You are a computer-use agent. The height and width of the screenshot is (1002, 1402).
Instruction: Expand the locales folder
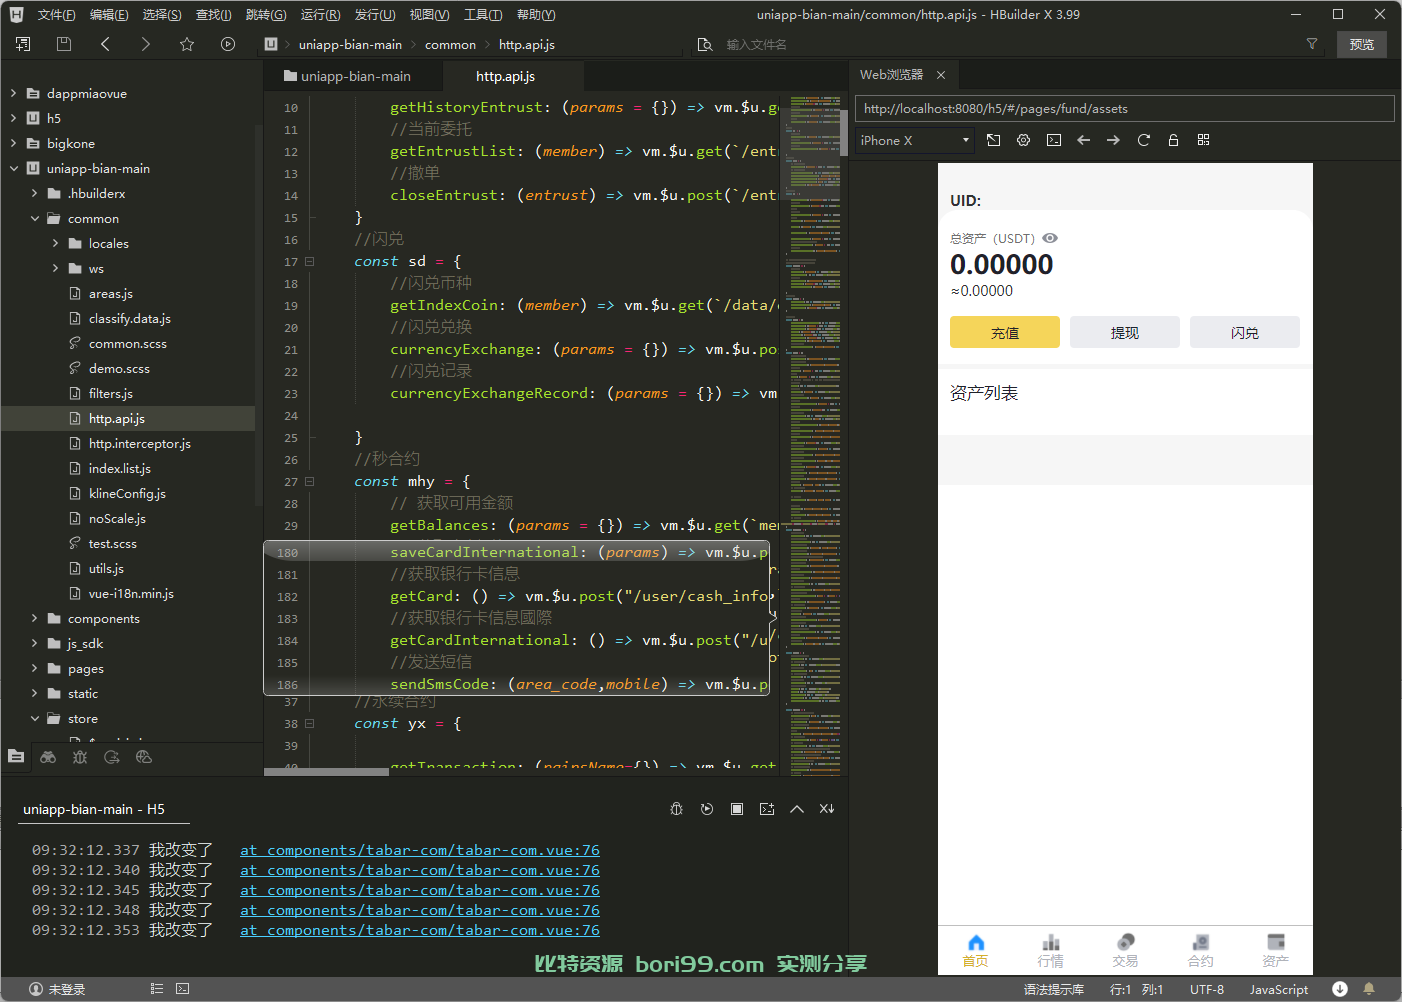pyautogui.click(x=55, y=243)
